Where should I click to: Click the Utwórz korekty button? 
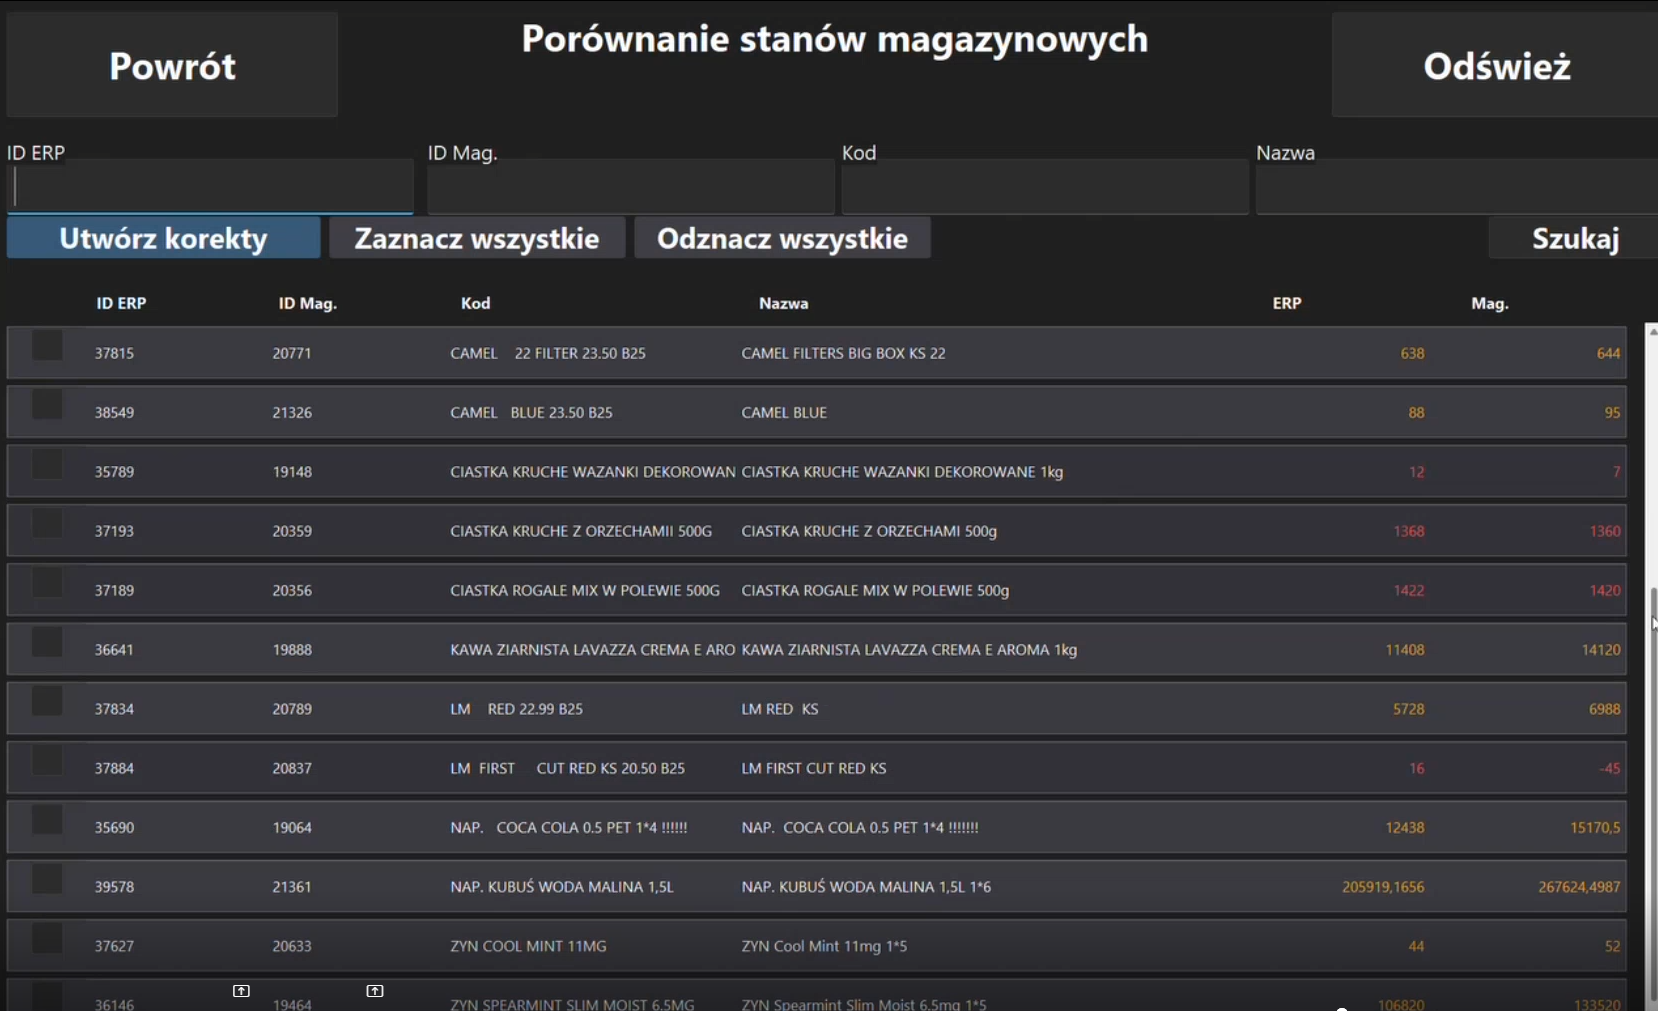(x=164, y=238)
